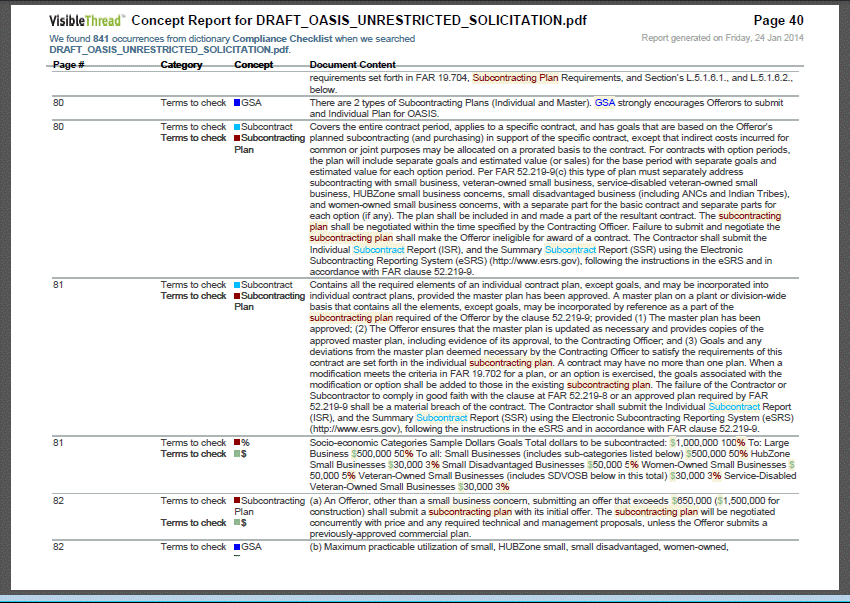Click the 'Subcontract' concept label in the page 80 row

(267, 127)
